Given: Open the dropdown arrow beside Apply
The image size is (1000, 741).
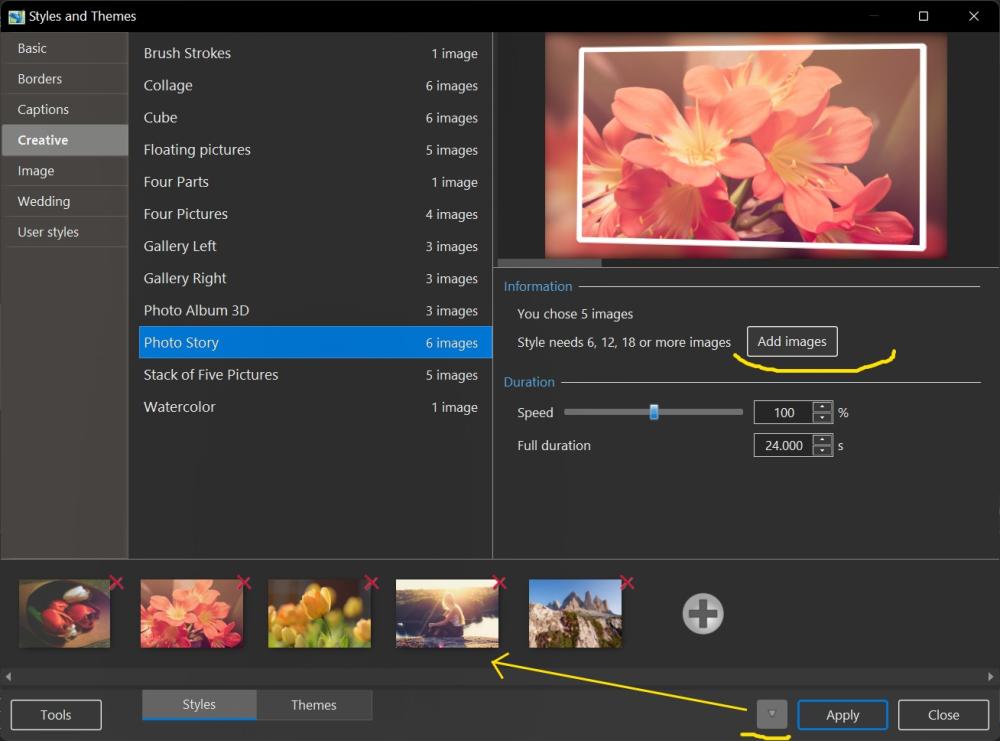Looking at the screenshot, I should pos(772,714).
